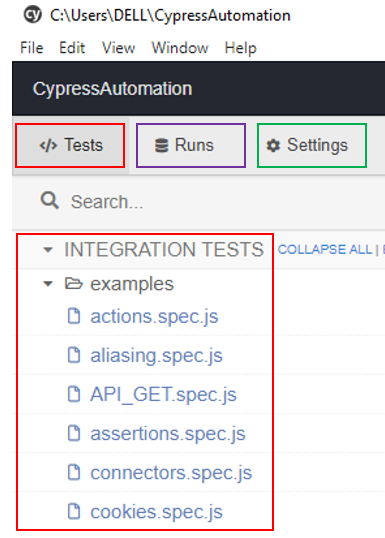The image size is (385, 538).
Task: Click the INTEGRATION TESTS heading
Action: click(164, 249)
